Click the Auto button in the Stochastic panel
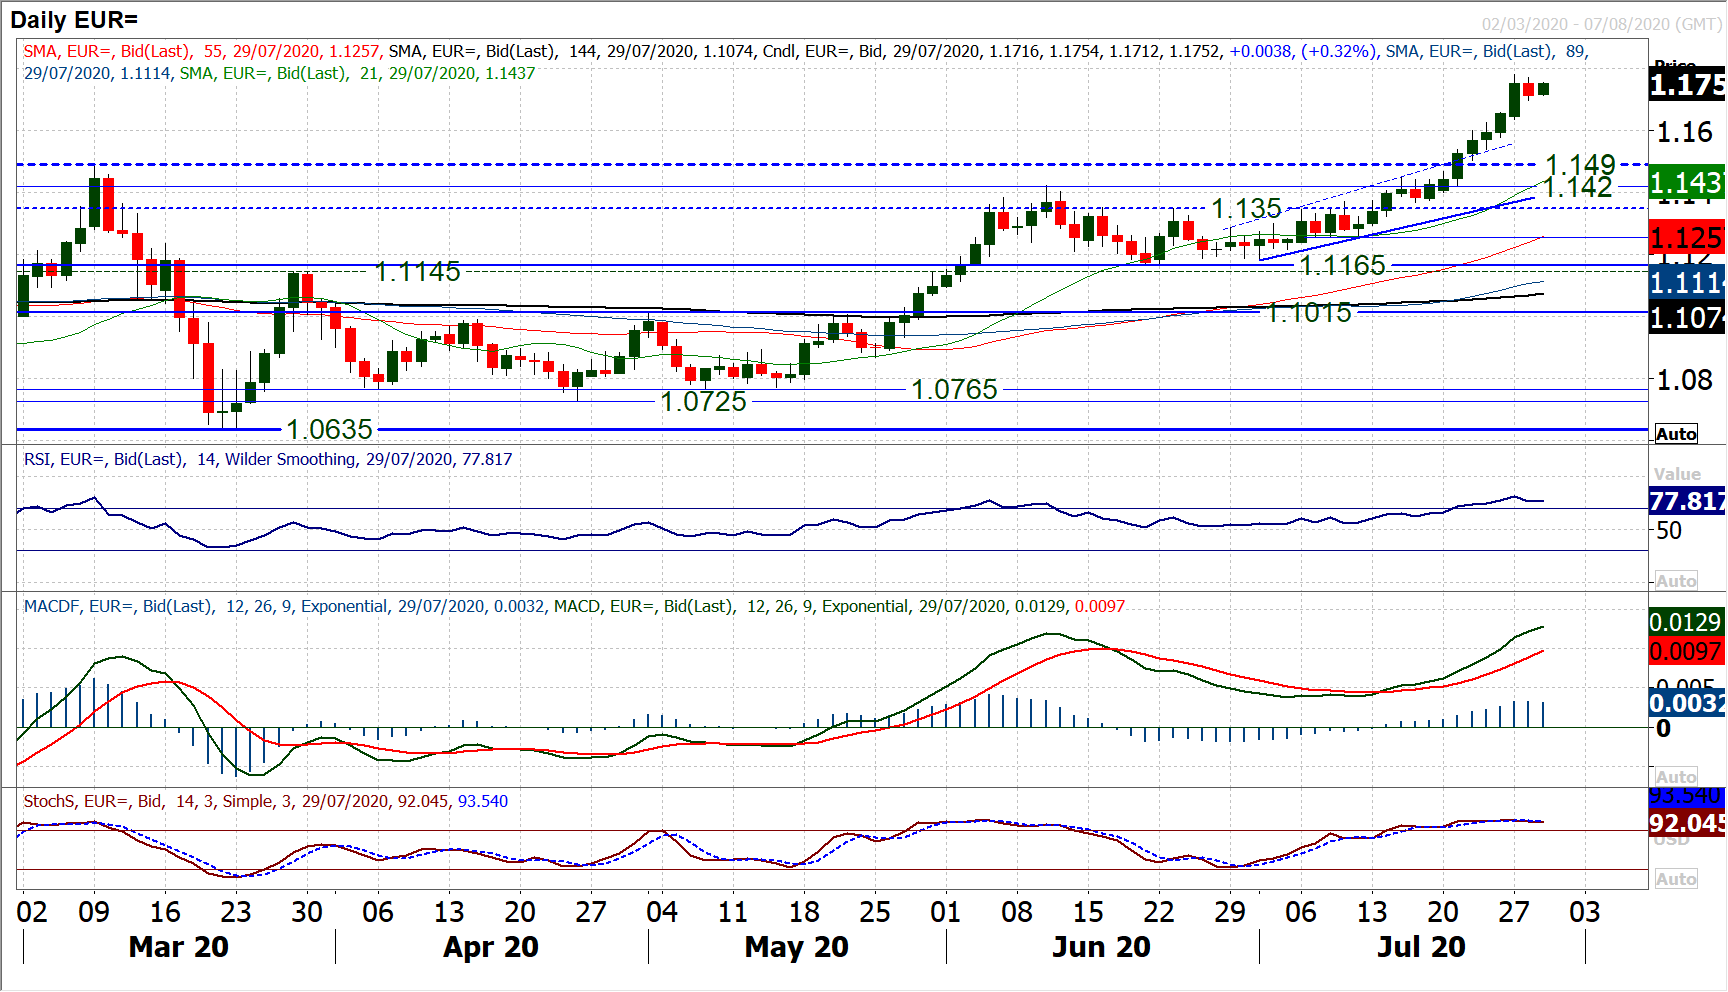The image size is (1728, 992). tap(1676, 878)
